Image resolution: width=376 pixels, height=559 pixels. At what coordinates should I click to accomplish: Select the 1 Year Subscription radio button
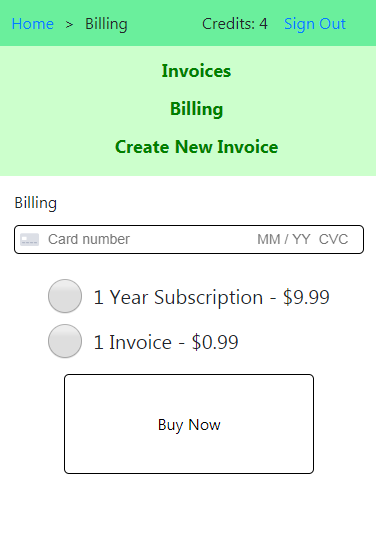tap(65, 296)
